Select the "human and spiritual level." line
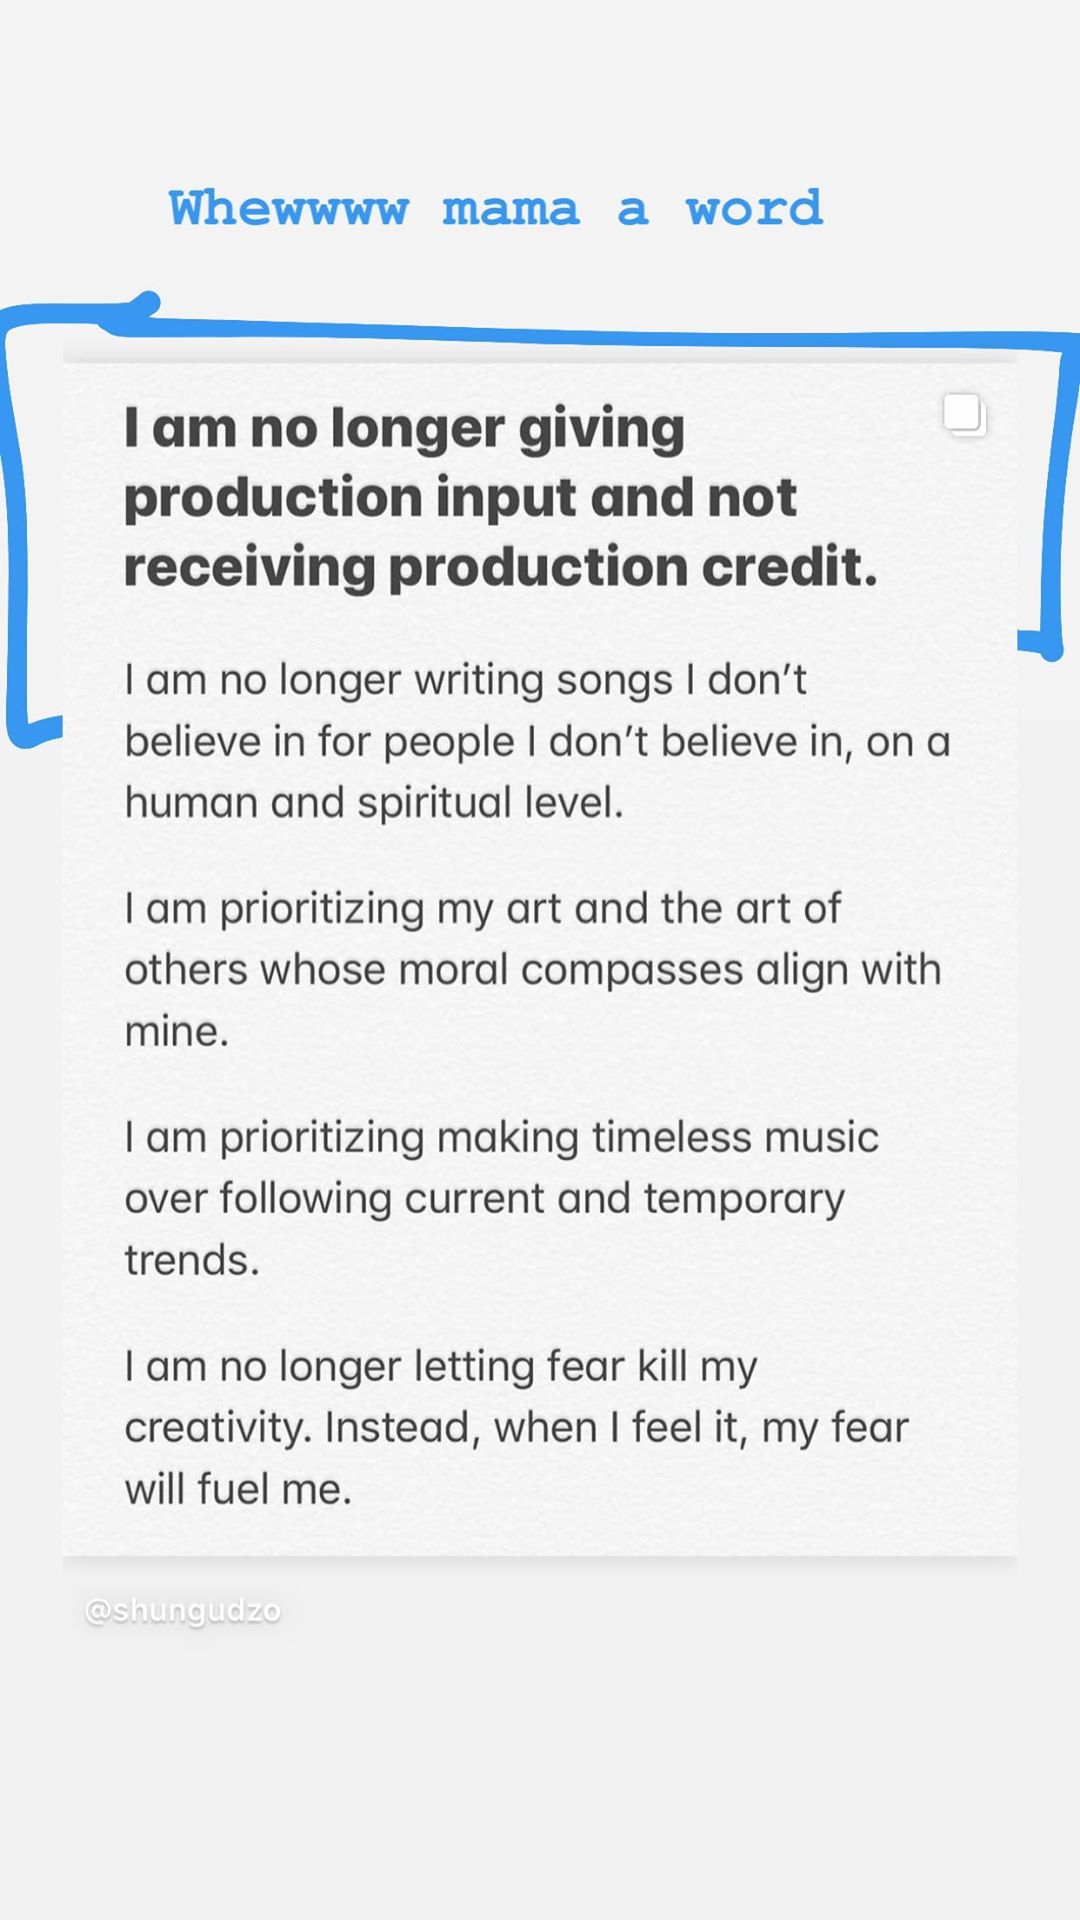 coord(374,803)
